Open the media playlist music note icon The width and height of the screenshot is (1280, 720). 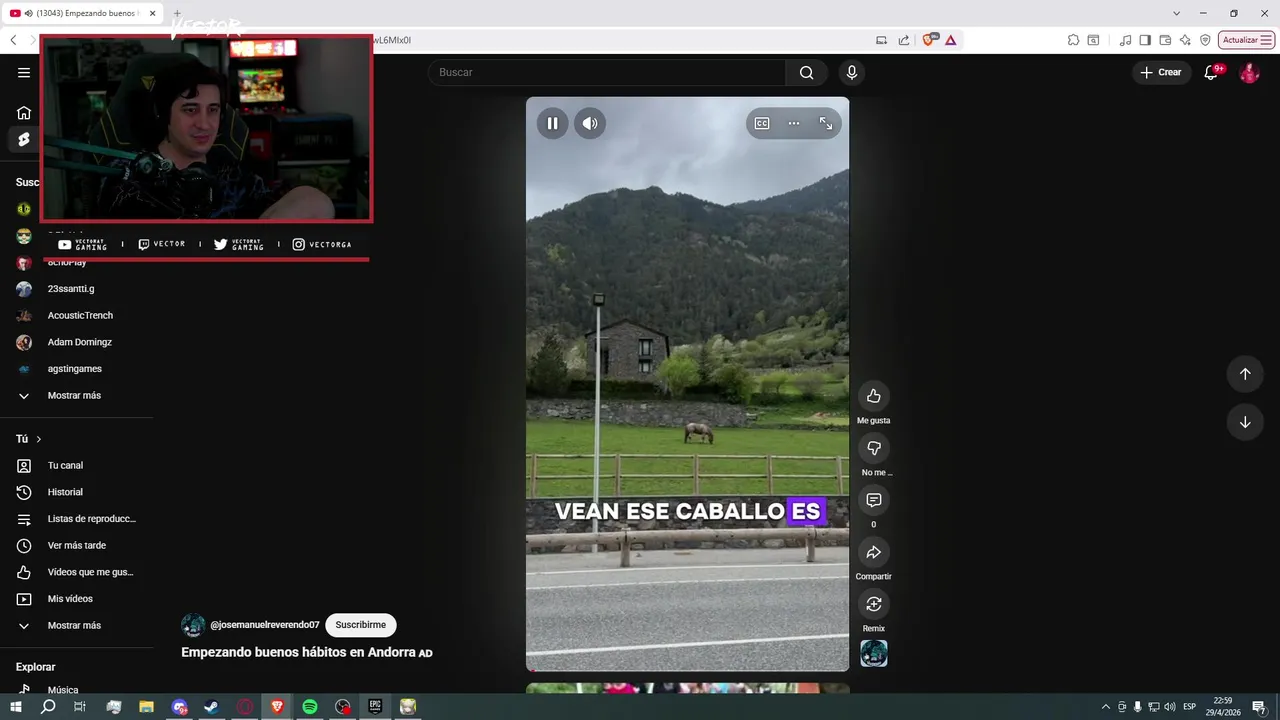pos(1126,40)
